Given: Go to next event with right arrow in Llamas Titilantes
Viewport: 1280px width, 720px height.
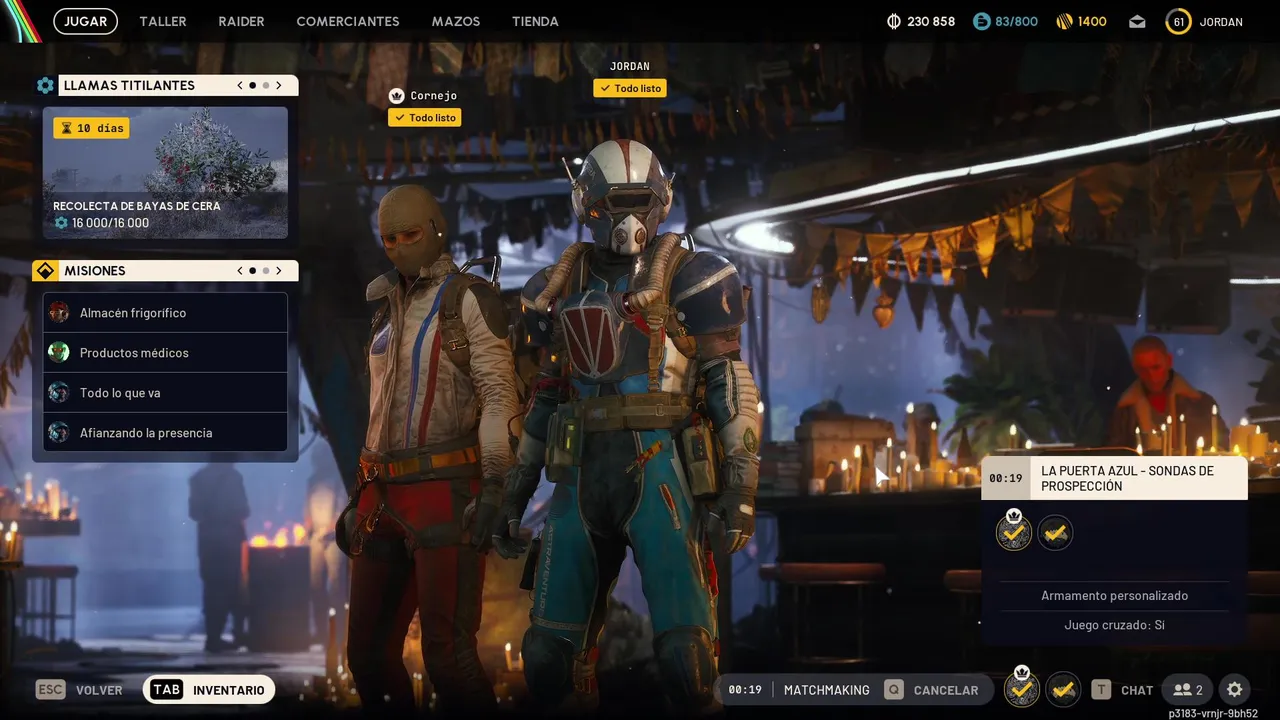Looking at the screenshot, I should [279, 86].
